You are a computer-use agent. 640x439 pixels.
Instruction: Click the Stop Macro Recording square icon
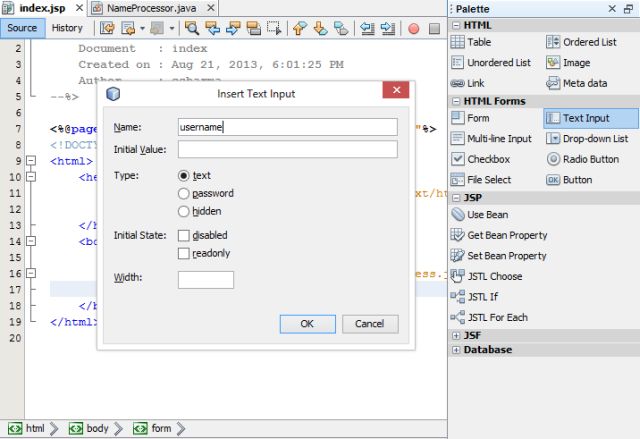coord(434,29)
